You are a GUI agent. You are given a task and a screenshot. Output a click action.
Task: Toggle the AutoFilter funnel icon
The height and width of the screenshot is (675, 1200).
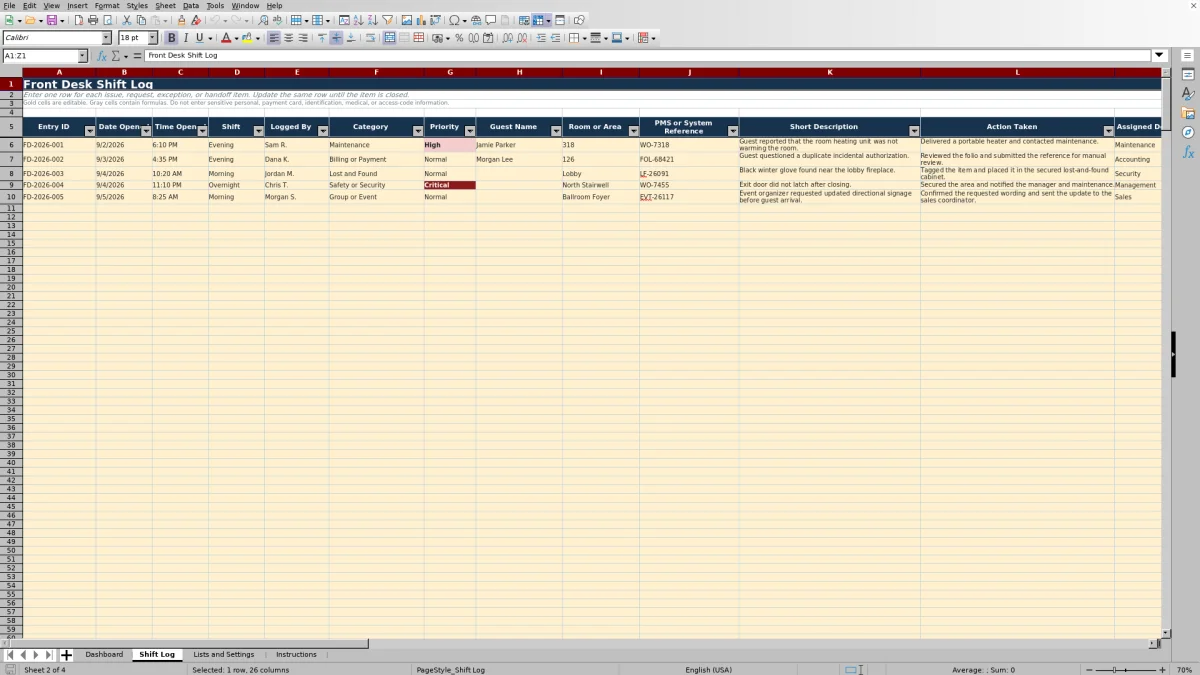click(x=387, y=20)
